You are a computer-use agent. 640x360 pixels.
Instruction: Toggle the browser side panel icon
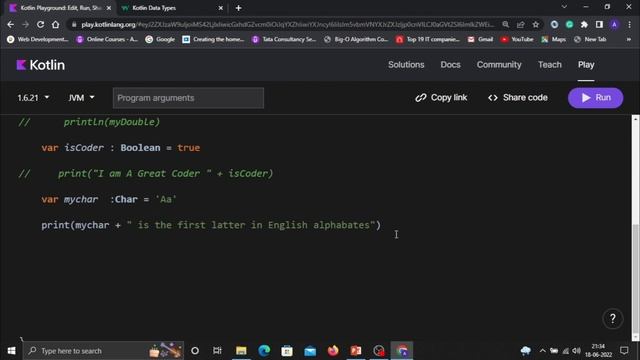tap(599, 24)
